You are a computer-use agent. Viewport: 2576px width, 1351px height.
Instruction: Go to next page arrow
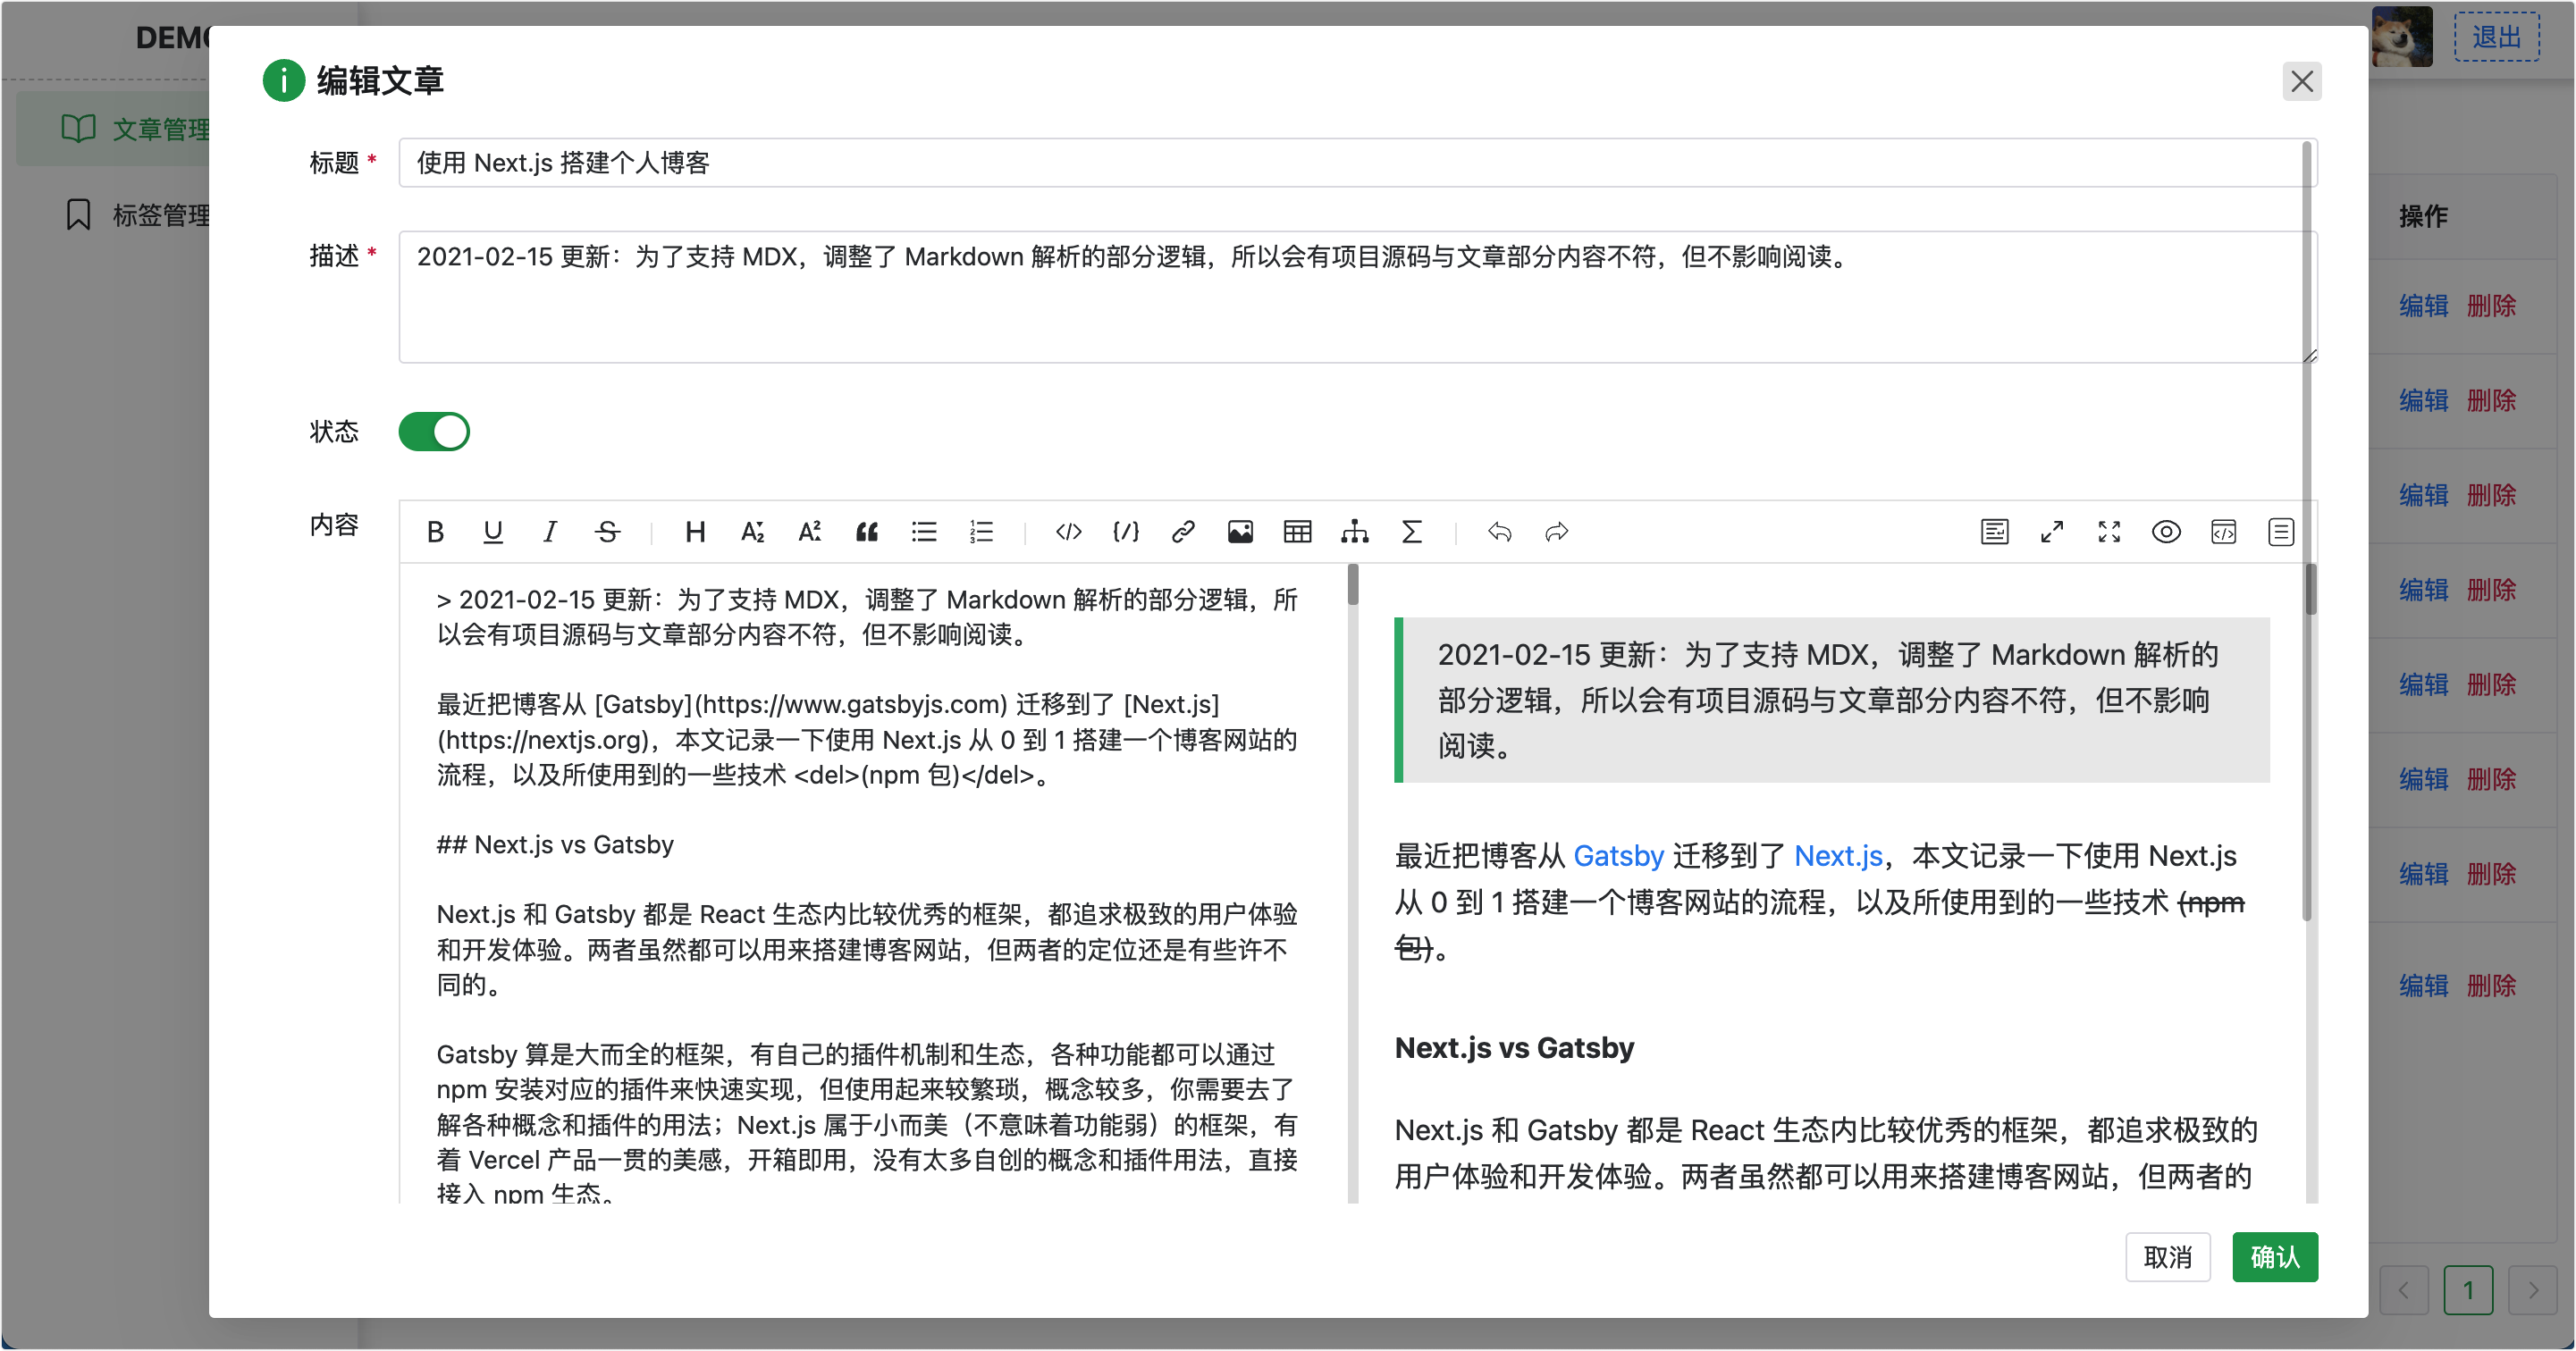click(x=2533, y=1290)
